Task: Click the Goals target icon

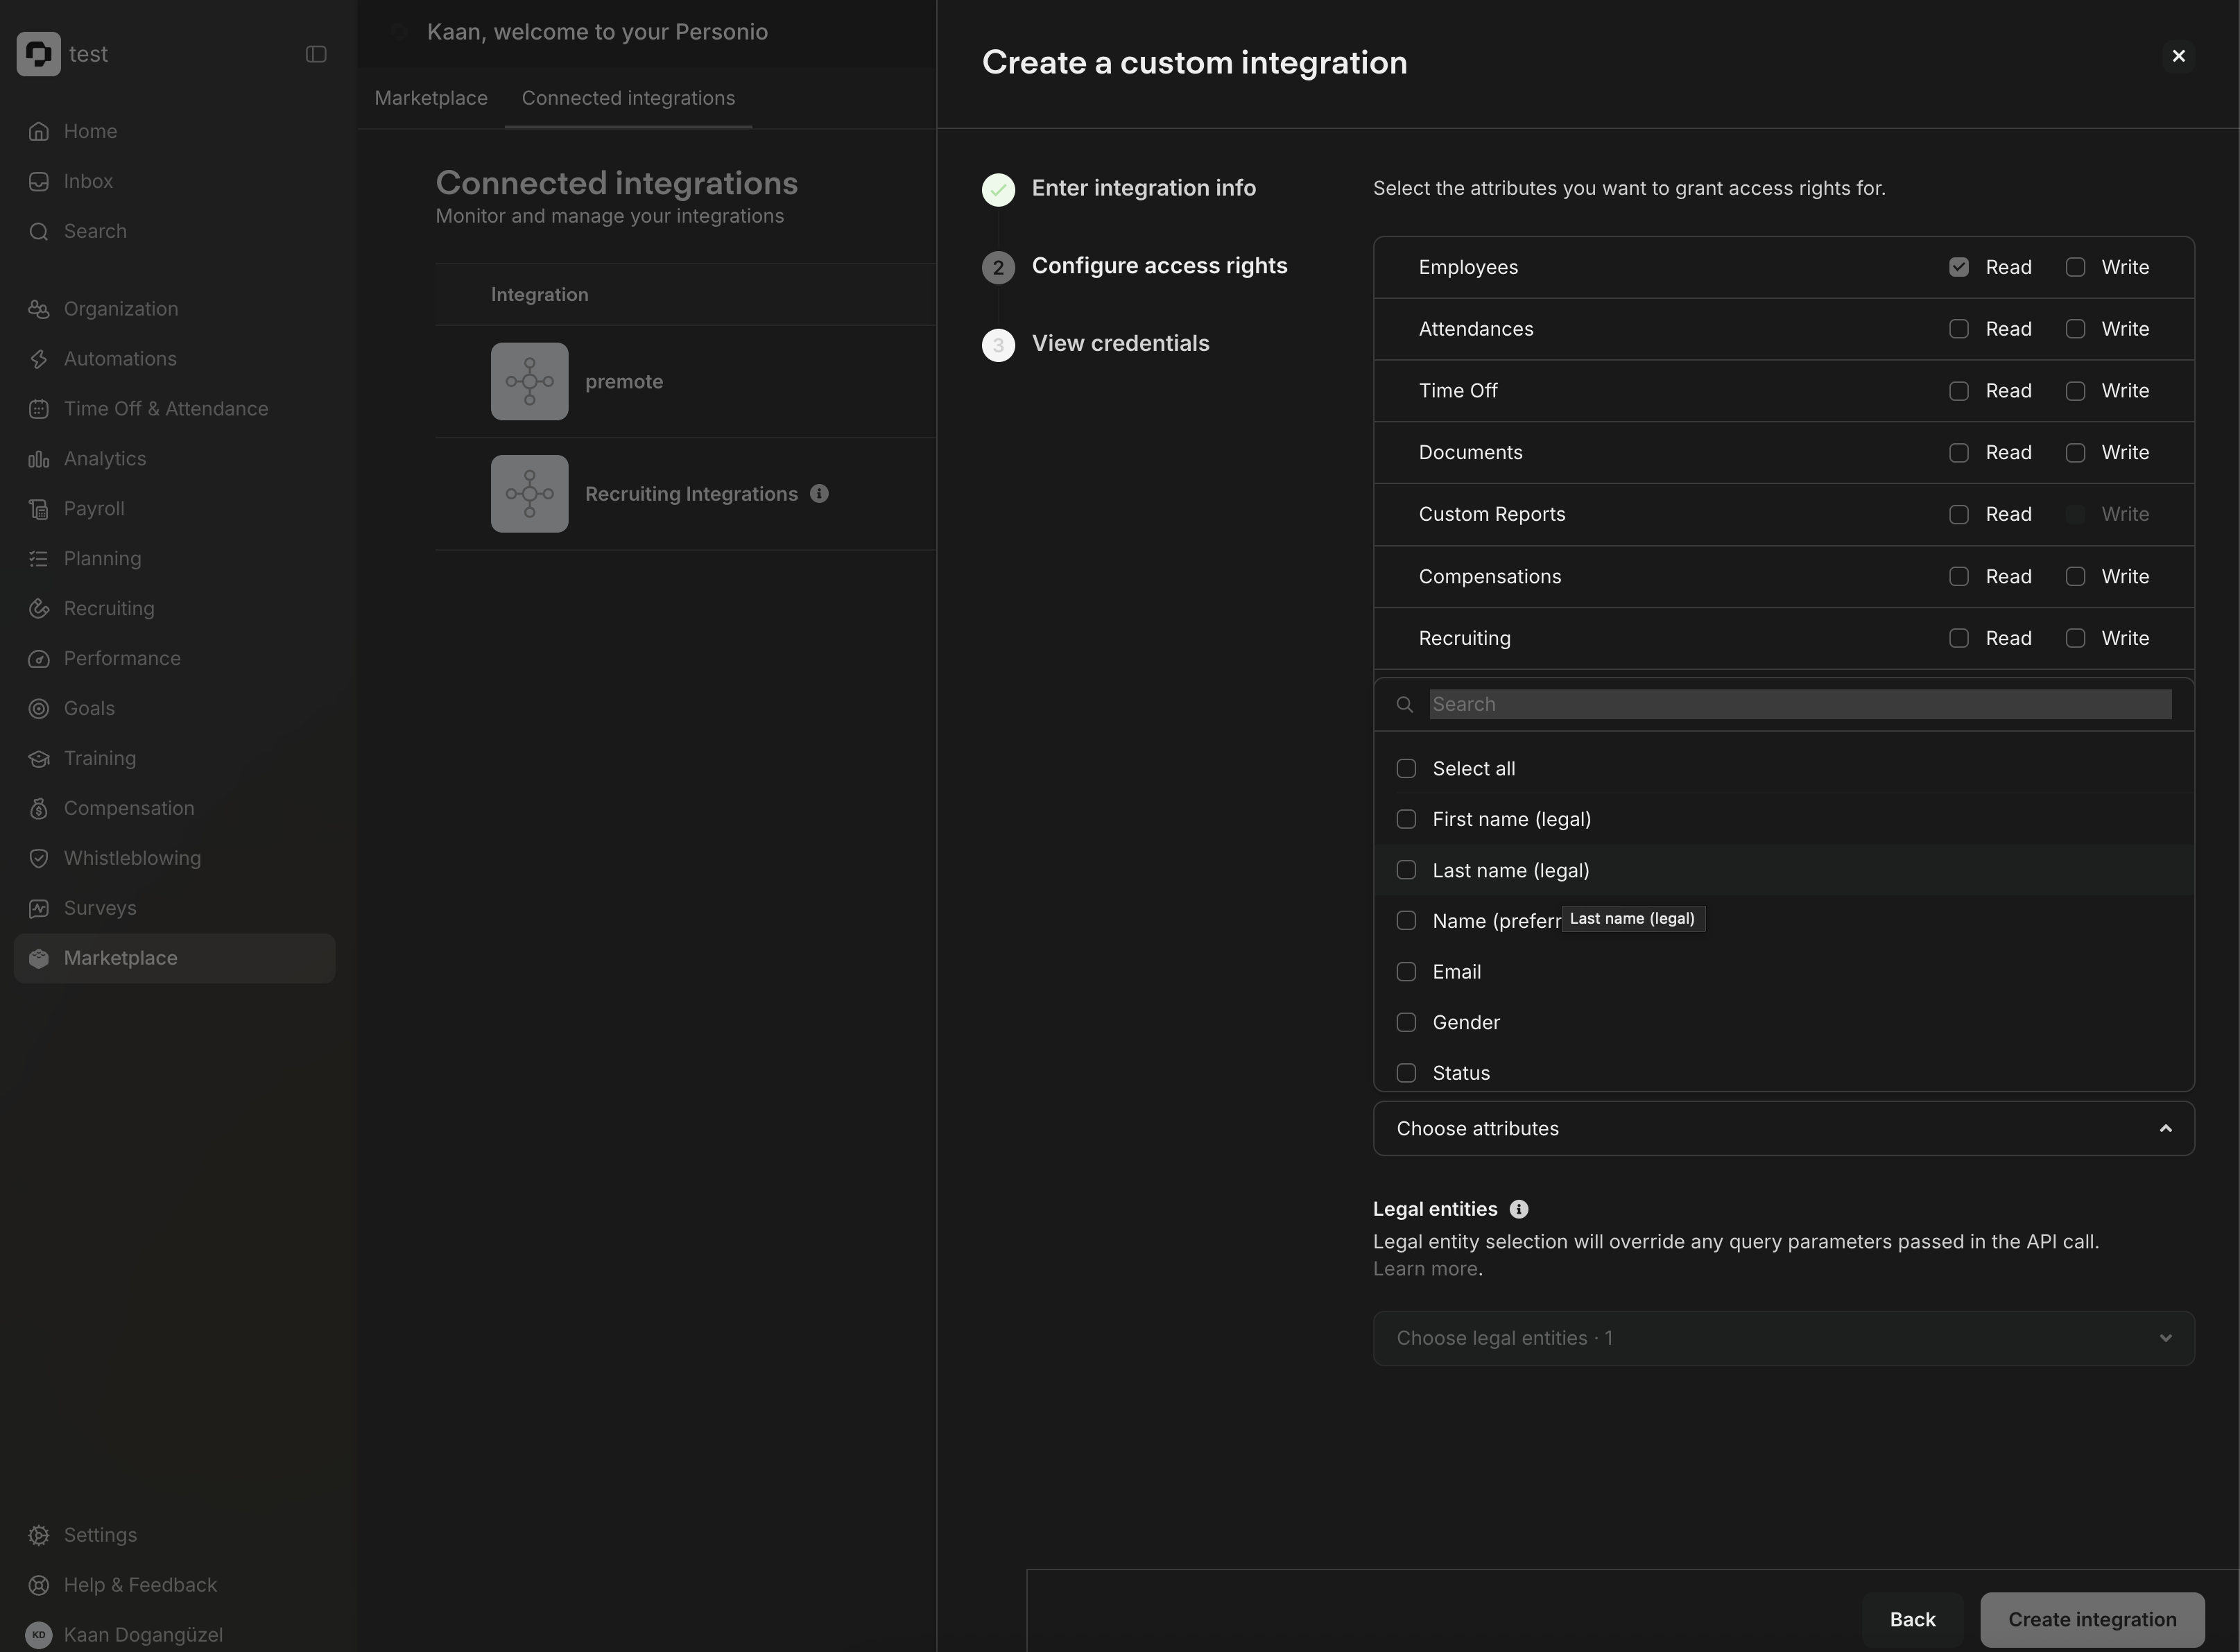Action: [x=39, y=709]
